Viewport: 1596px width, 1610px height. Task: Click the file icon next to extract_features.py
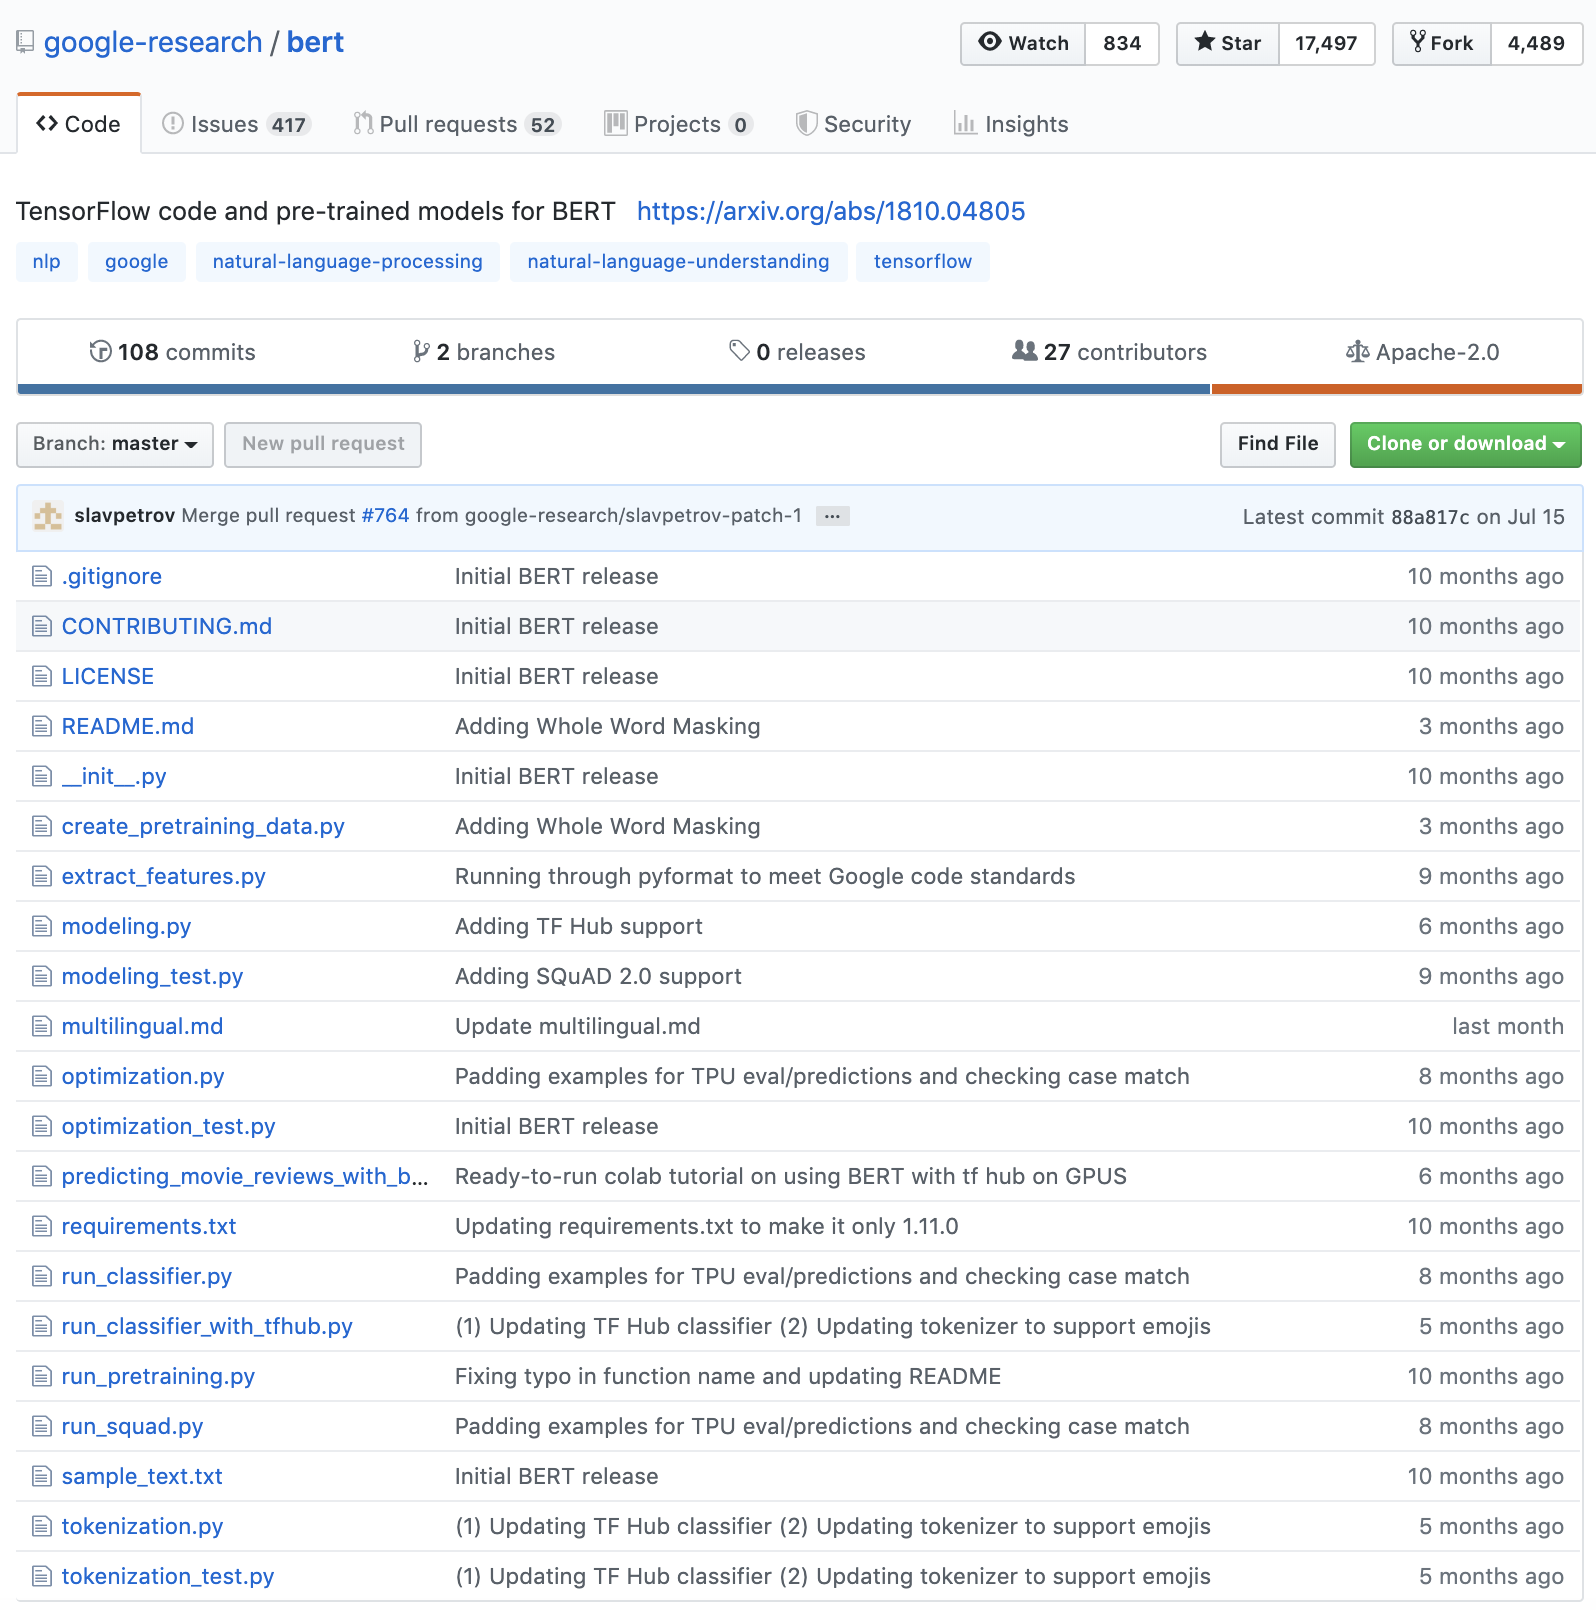click(41, 876)
